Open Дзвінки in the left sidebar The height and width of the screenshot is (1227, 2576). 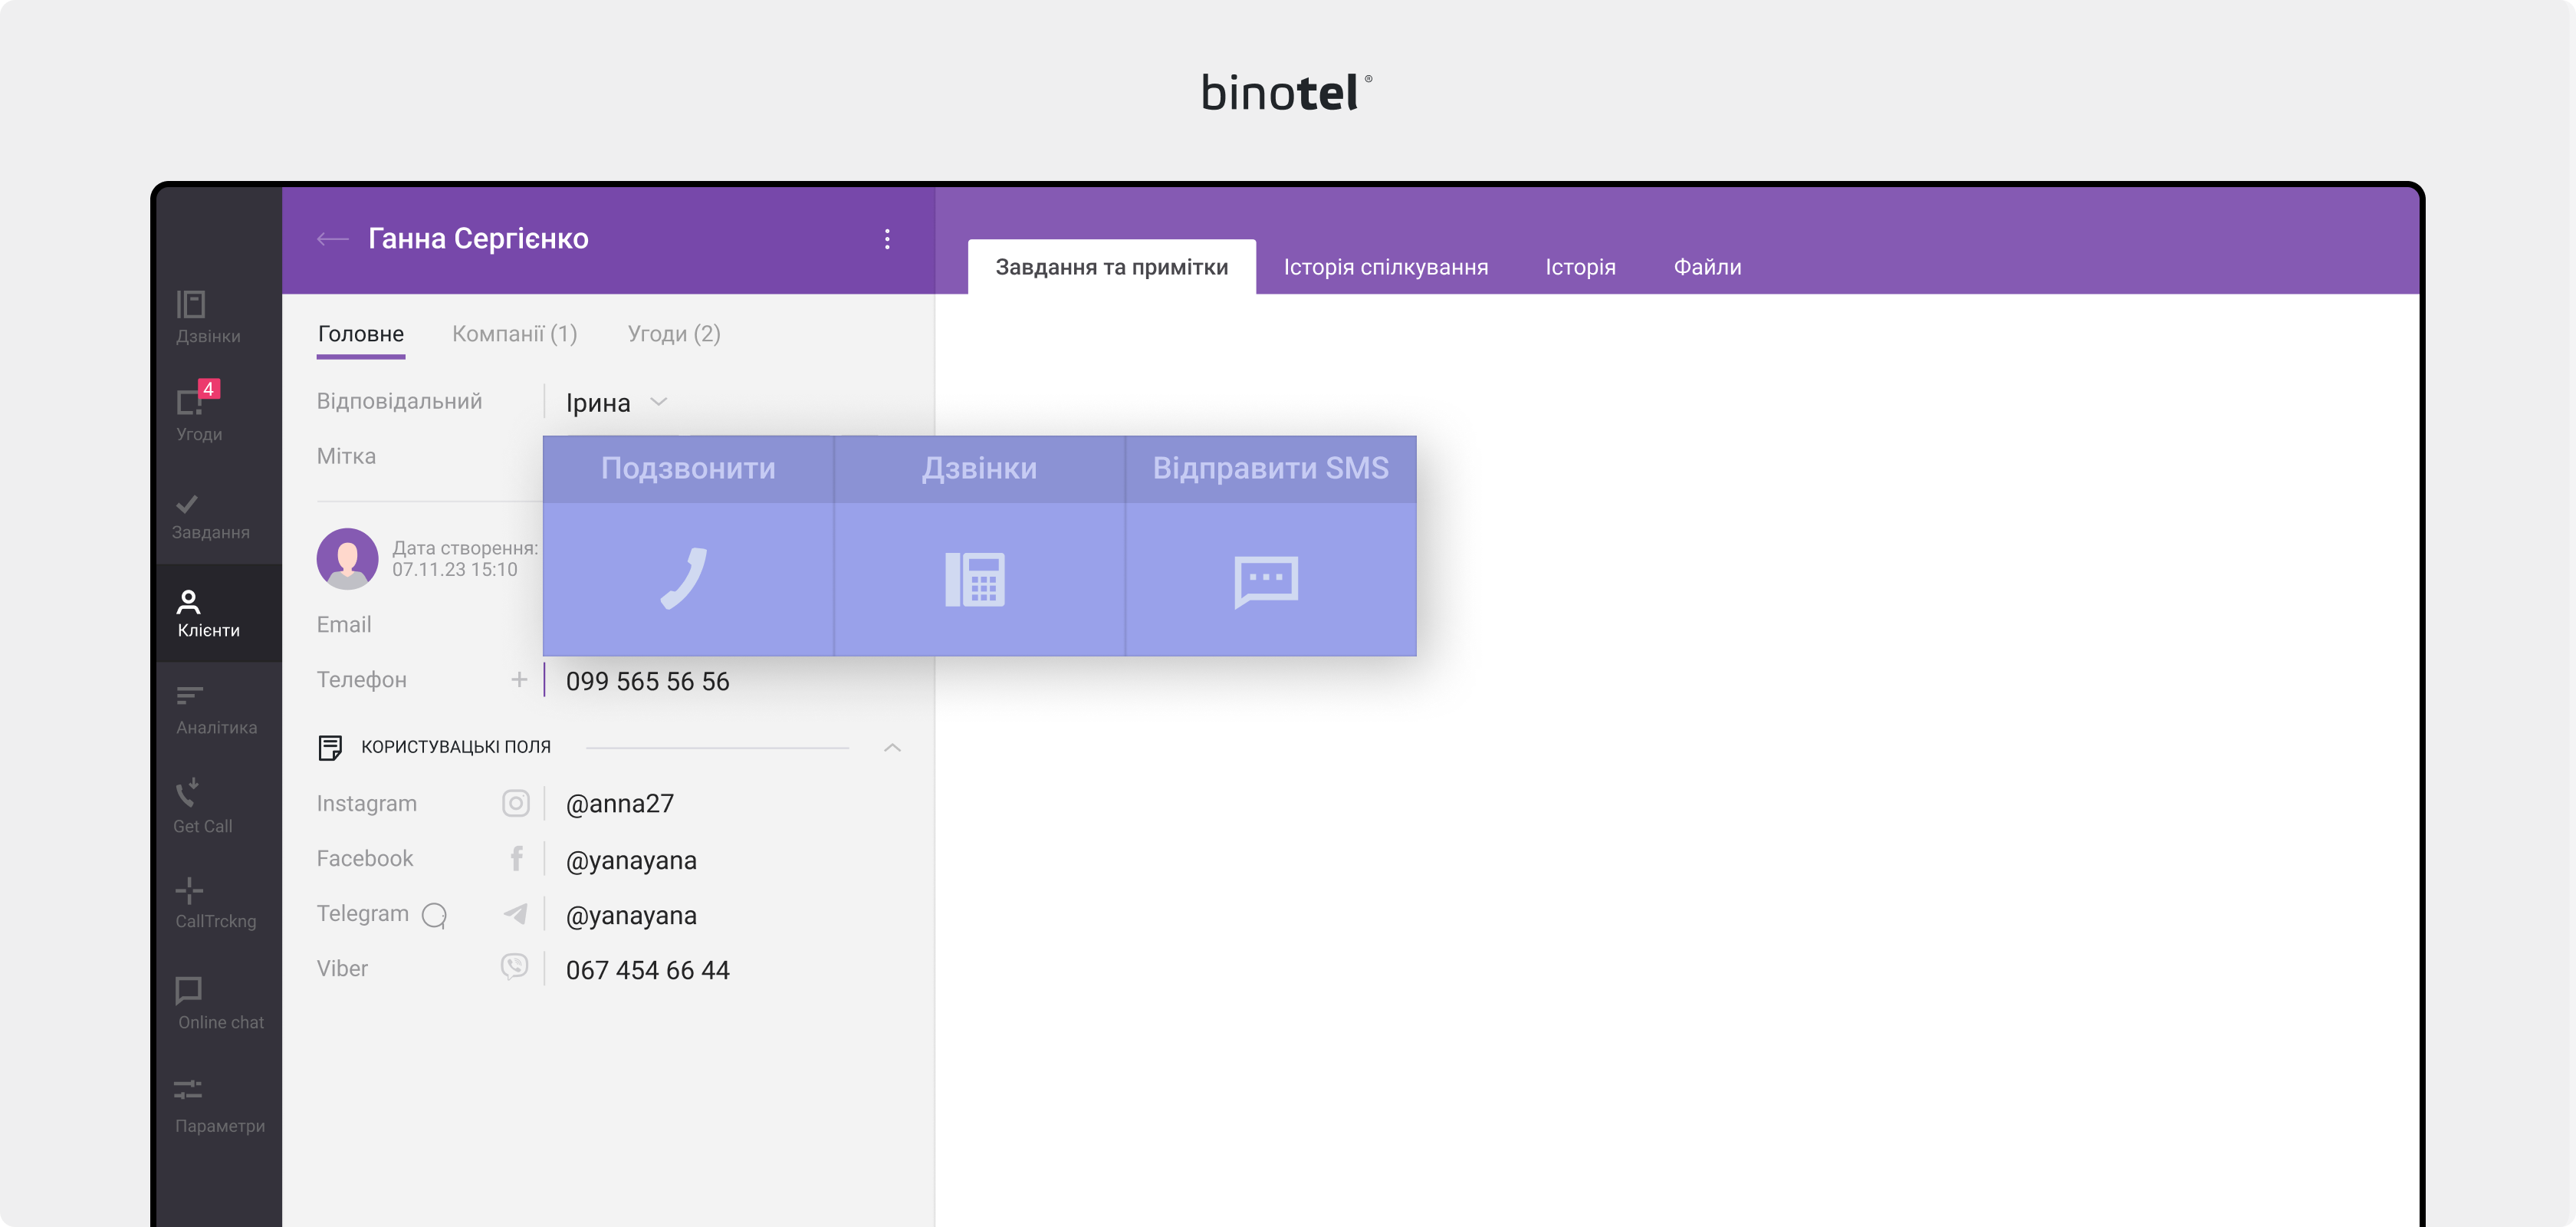coord(208,317)
